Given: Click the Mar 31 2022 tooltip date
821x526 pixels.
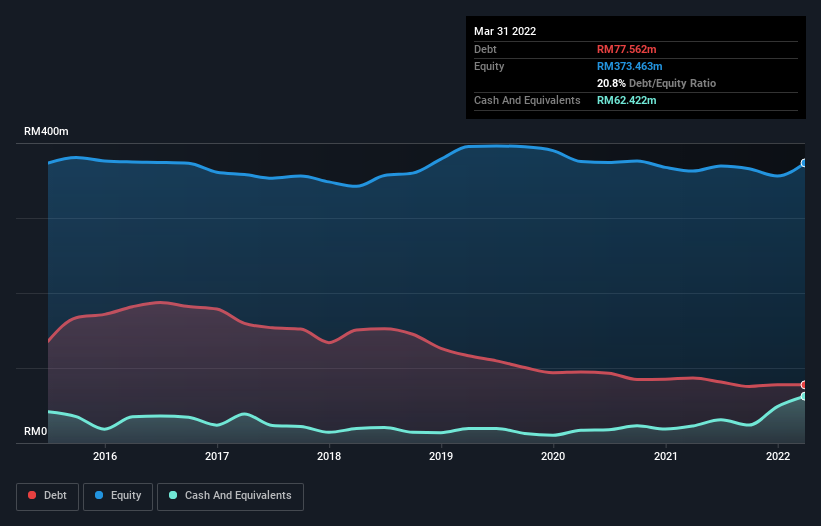Looking at the screenshot, I should (505, 31).
